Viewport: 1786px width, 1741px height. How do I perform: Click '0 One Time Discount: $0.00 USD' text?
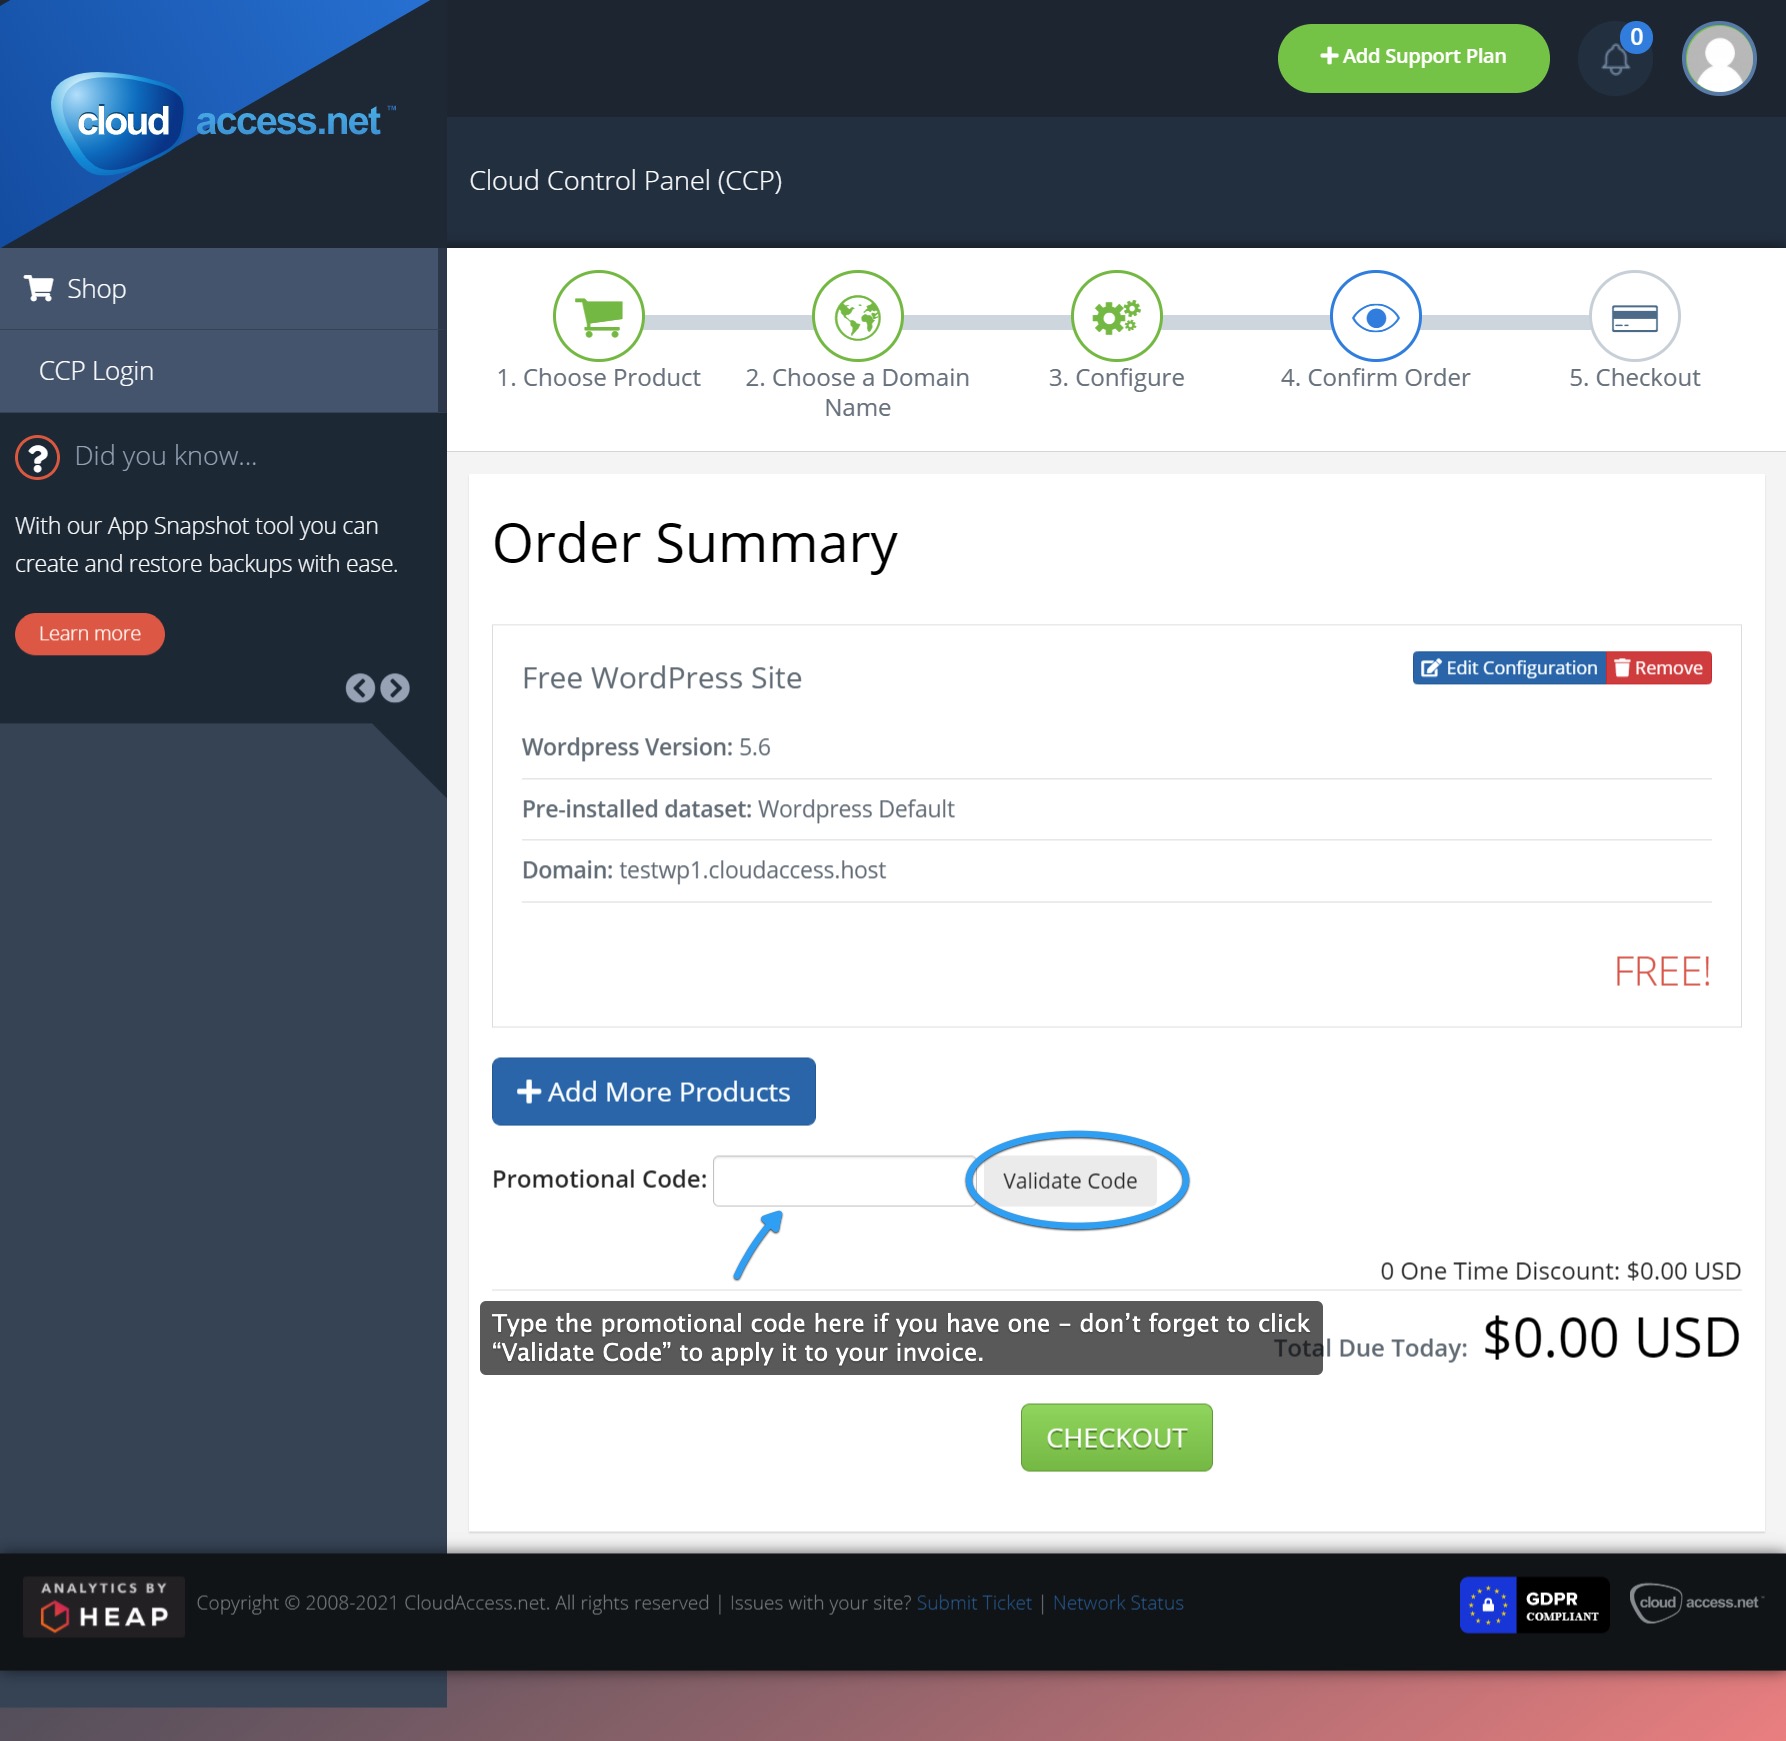(1561, 1272)
